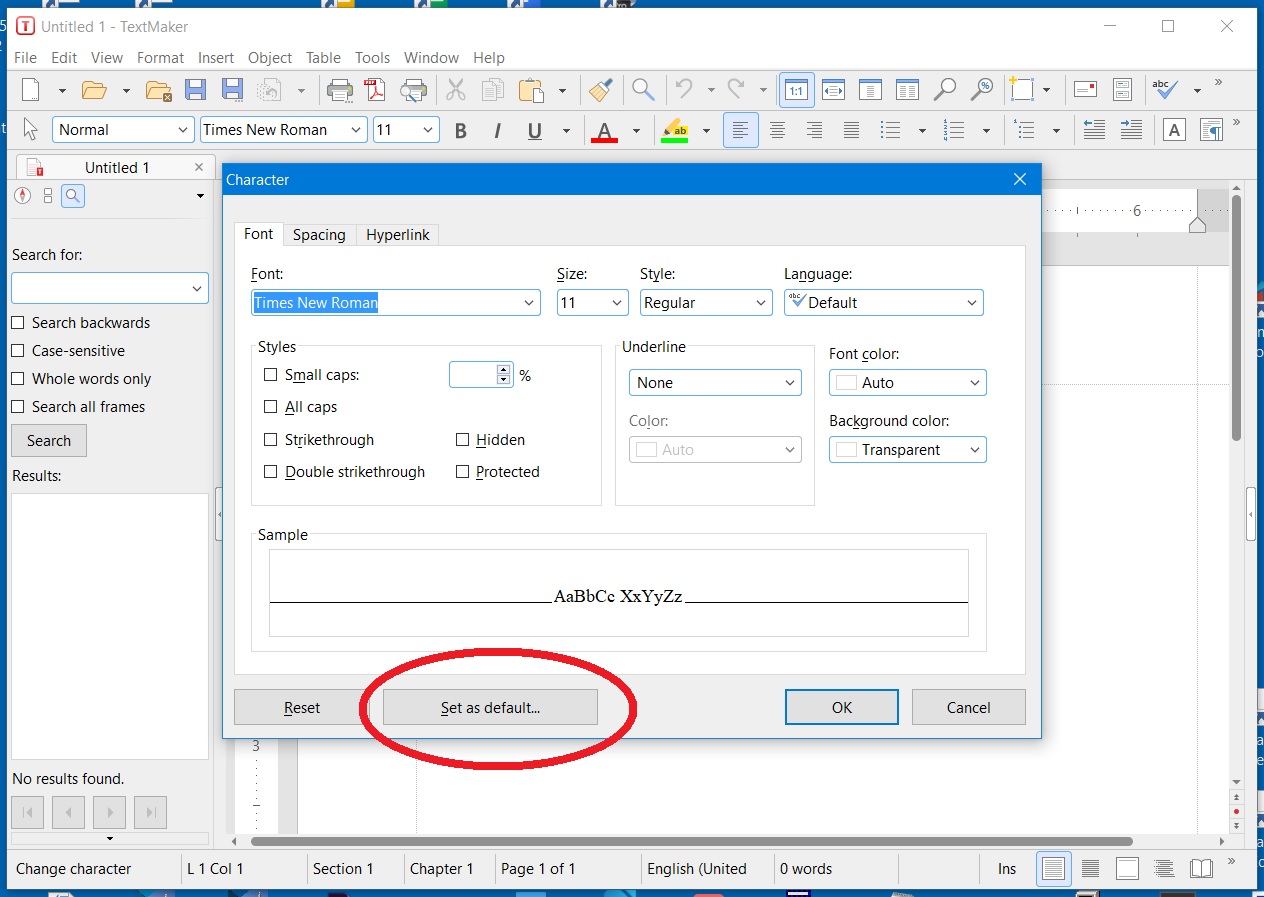Viewport: 1264px width, 897px height.
Task: Click the Italic formatting icon
Action: coord(497,130)
